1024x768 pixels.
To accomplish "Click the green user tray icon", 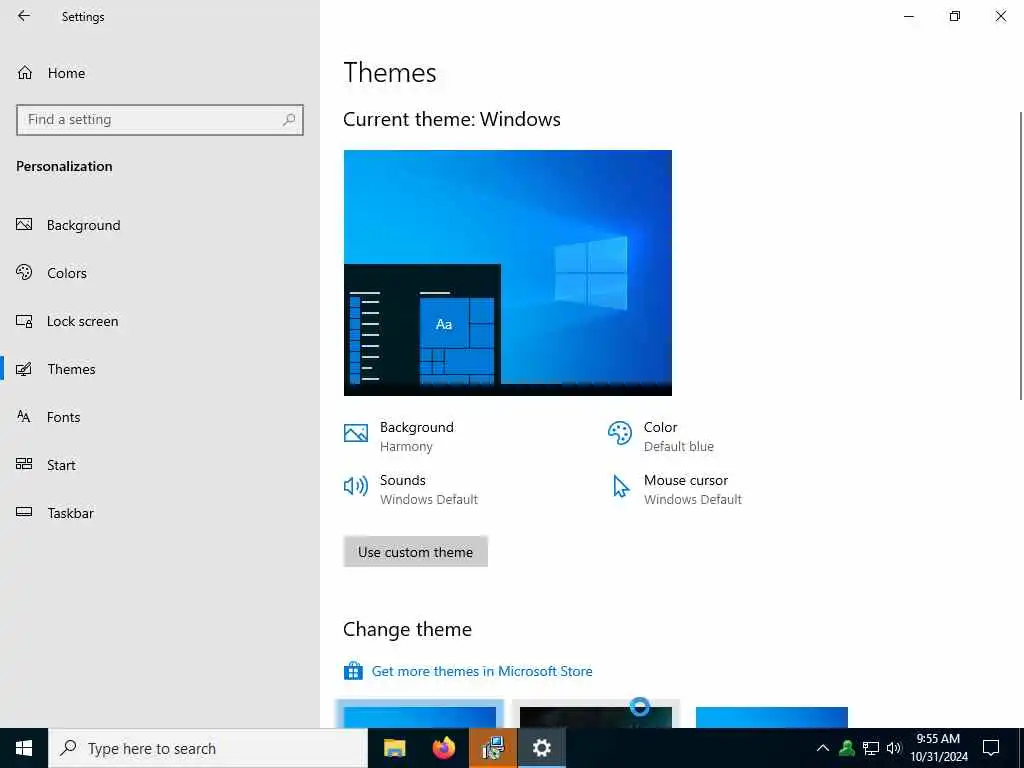I will point(847,748).
